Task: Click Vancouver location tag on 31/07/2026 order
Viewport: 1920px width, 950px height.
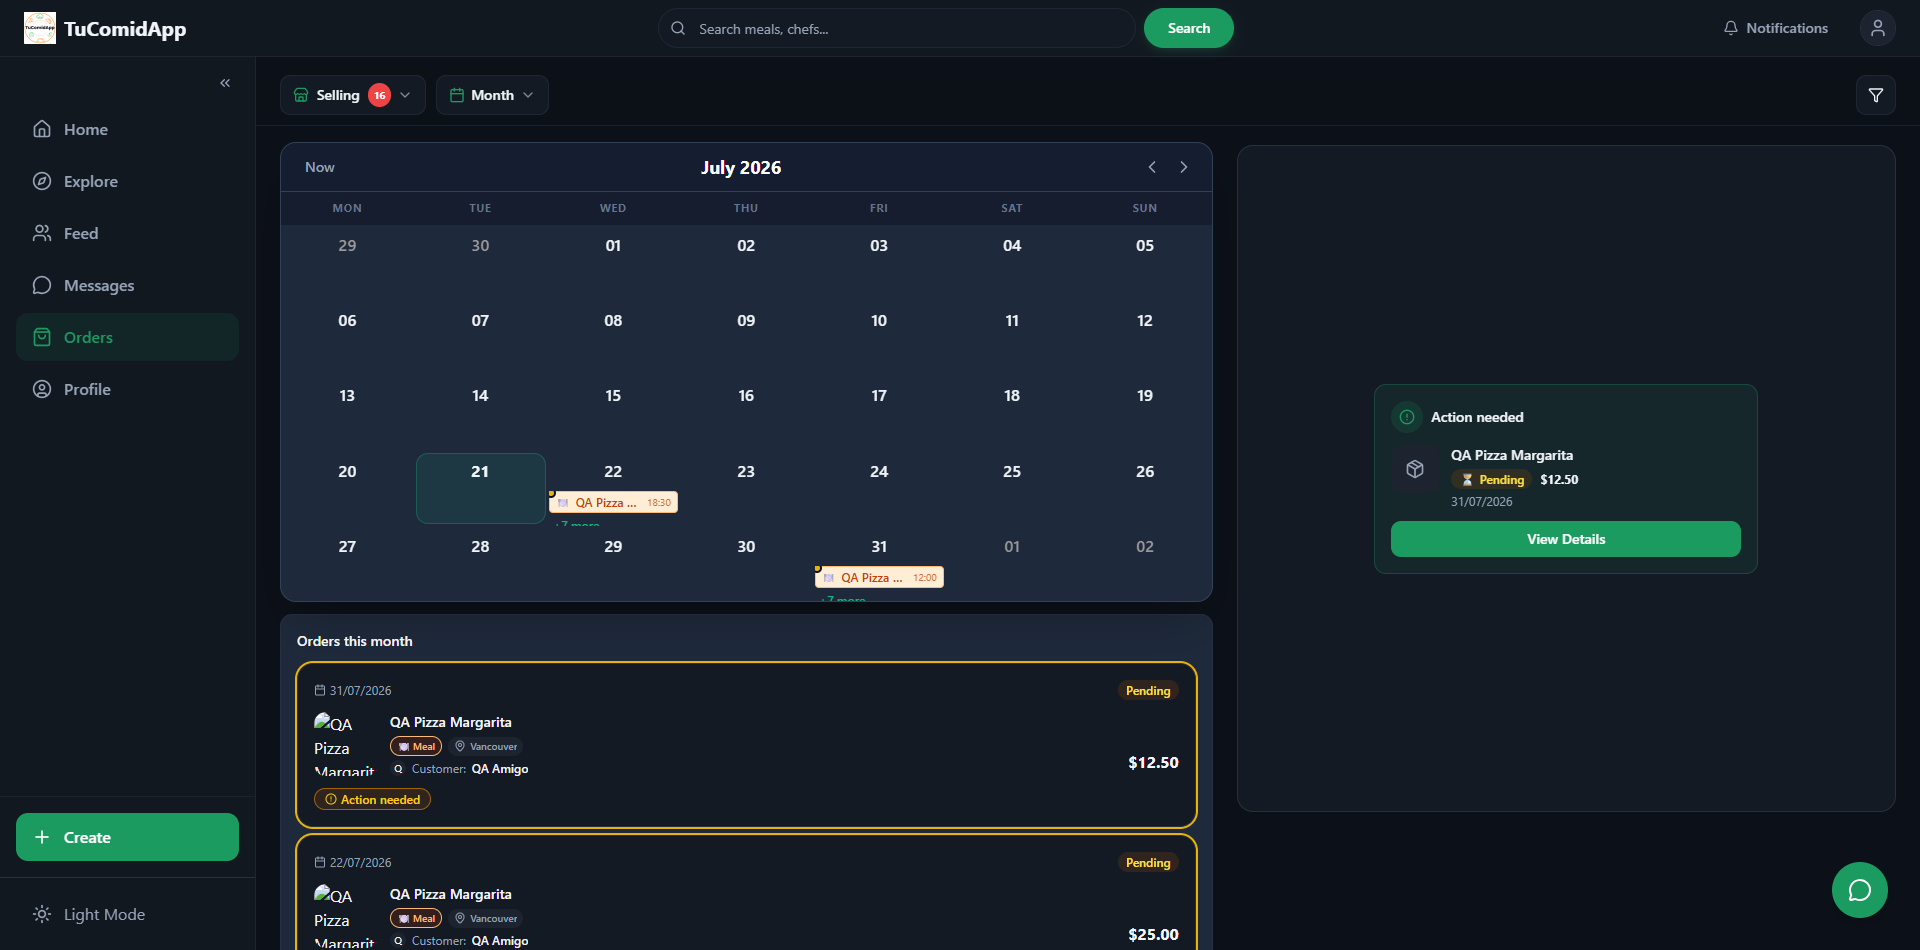Action: [486, 746]
